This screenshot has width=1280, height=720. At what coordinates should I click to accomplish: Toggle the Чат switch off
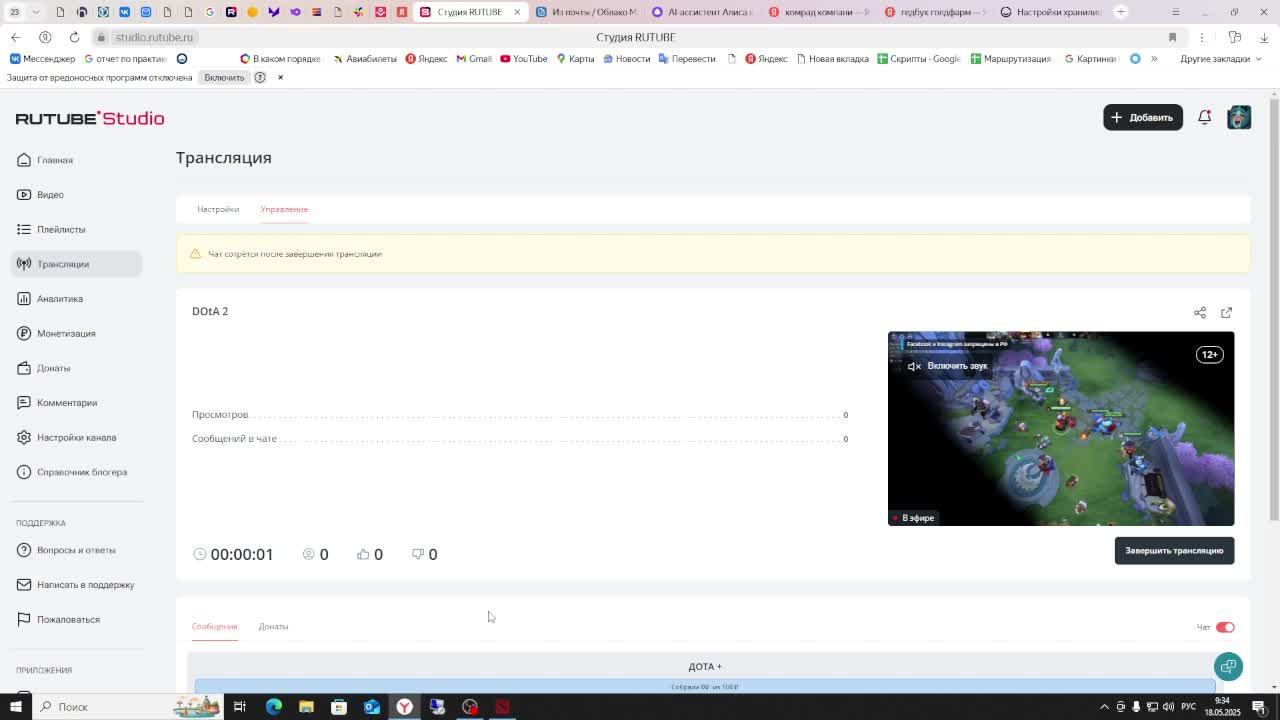(x=1225, y=627)
